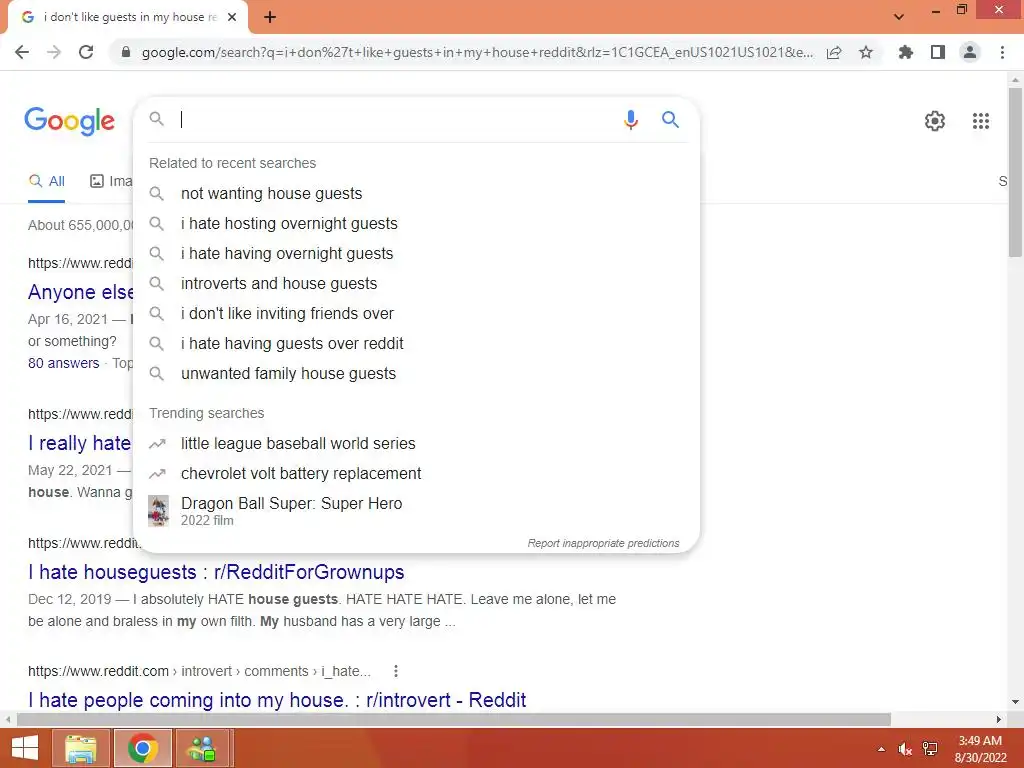Click the padlock site info icon

pyautogui.click(x=126, y=52)
